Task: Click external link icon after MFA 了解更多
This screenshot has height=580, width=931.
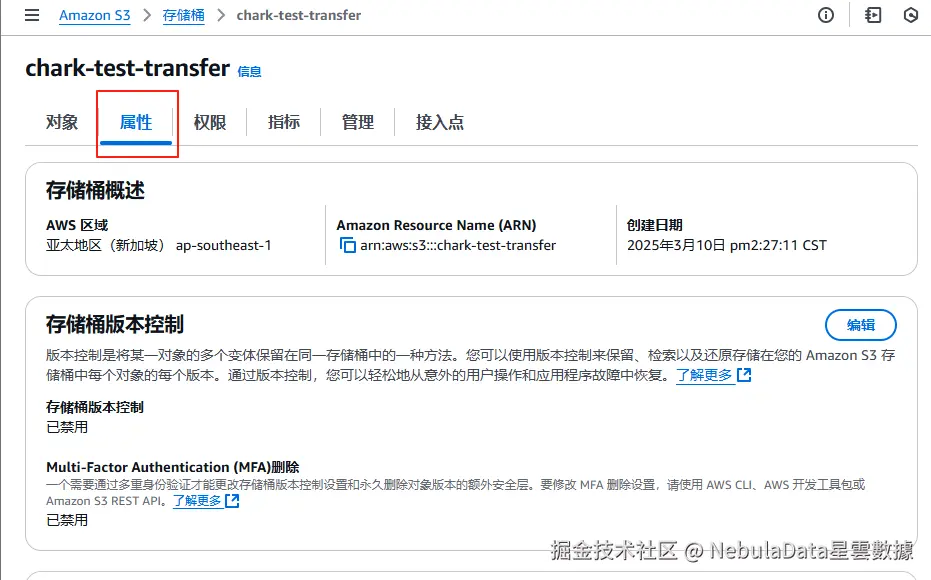Action: tap(232, 500)
